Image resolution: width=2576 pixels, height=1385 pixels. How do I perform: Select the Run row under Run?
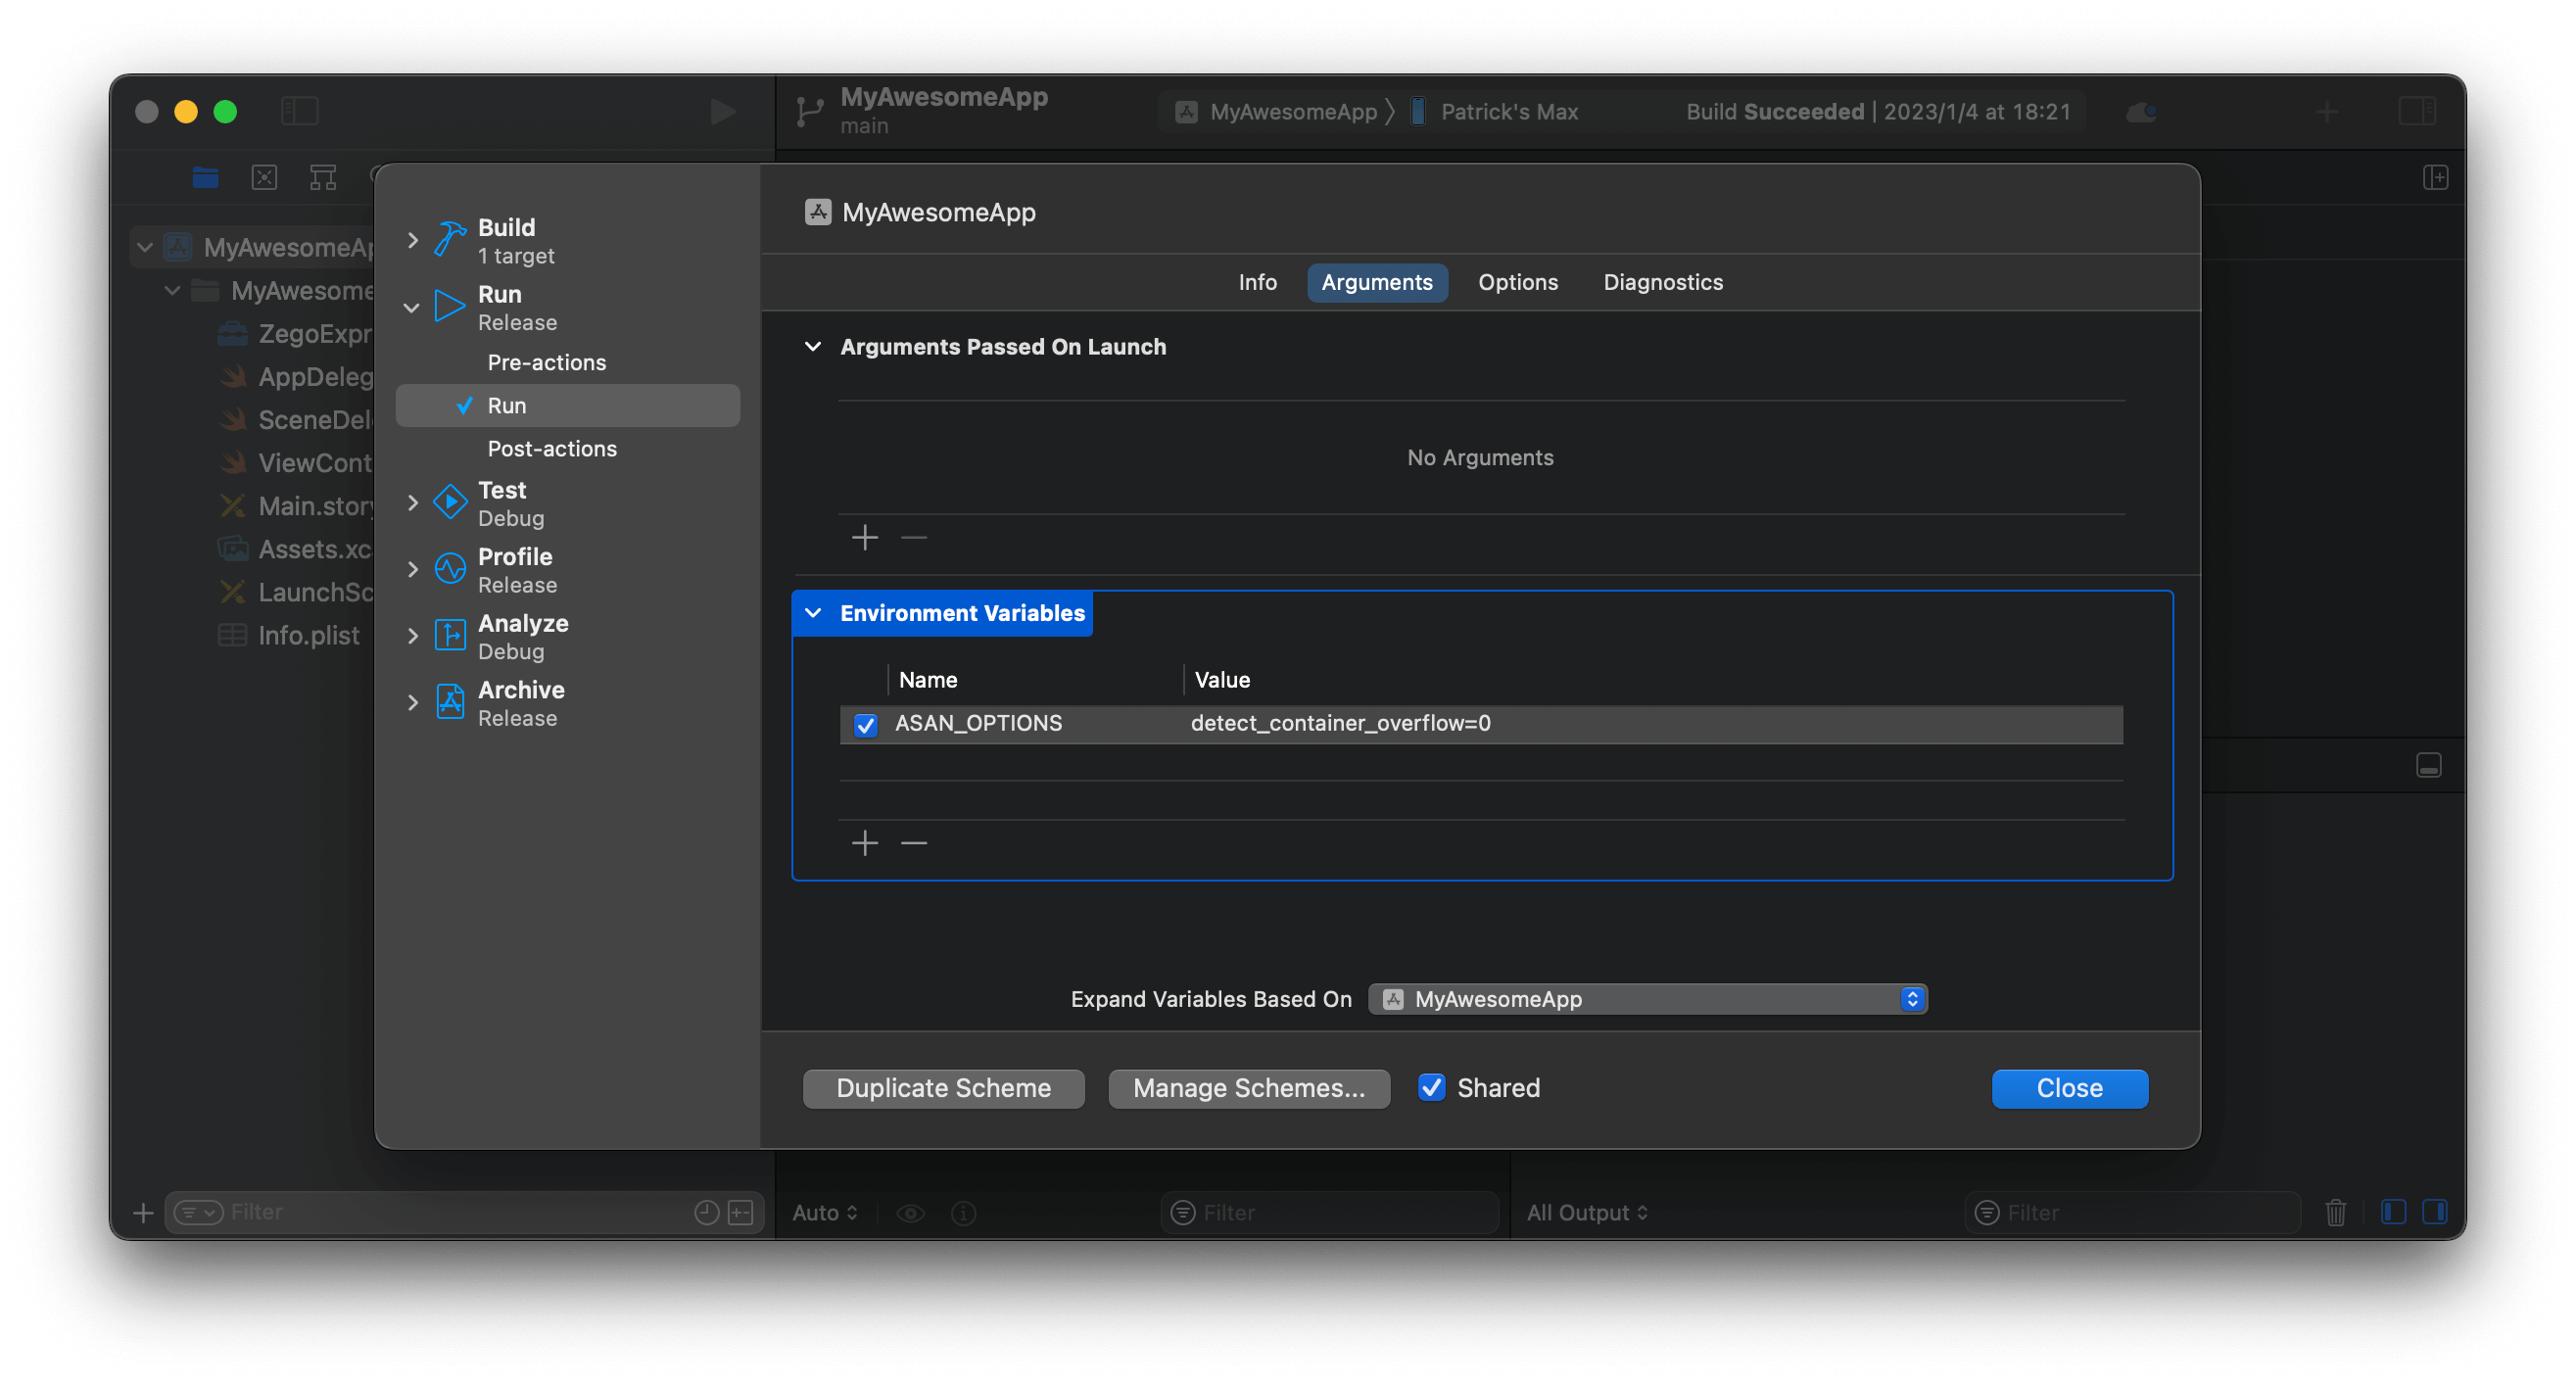pos(567,405)
